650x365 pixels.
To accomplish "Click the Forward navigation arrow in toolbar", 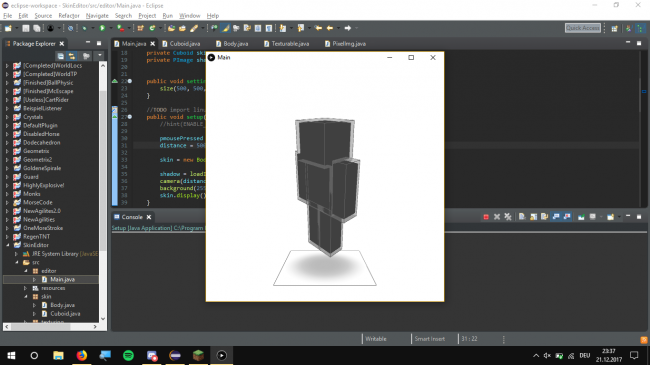I will [x=348, y=28].
